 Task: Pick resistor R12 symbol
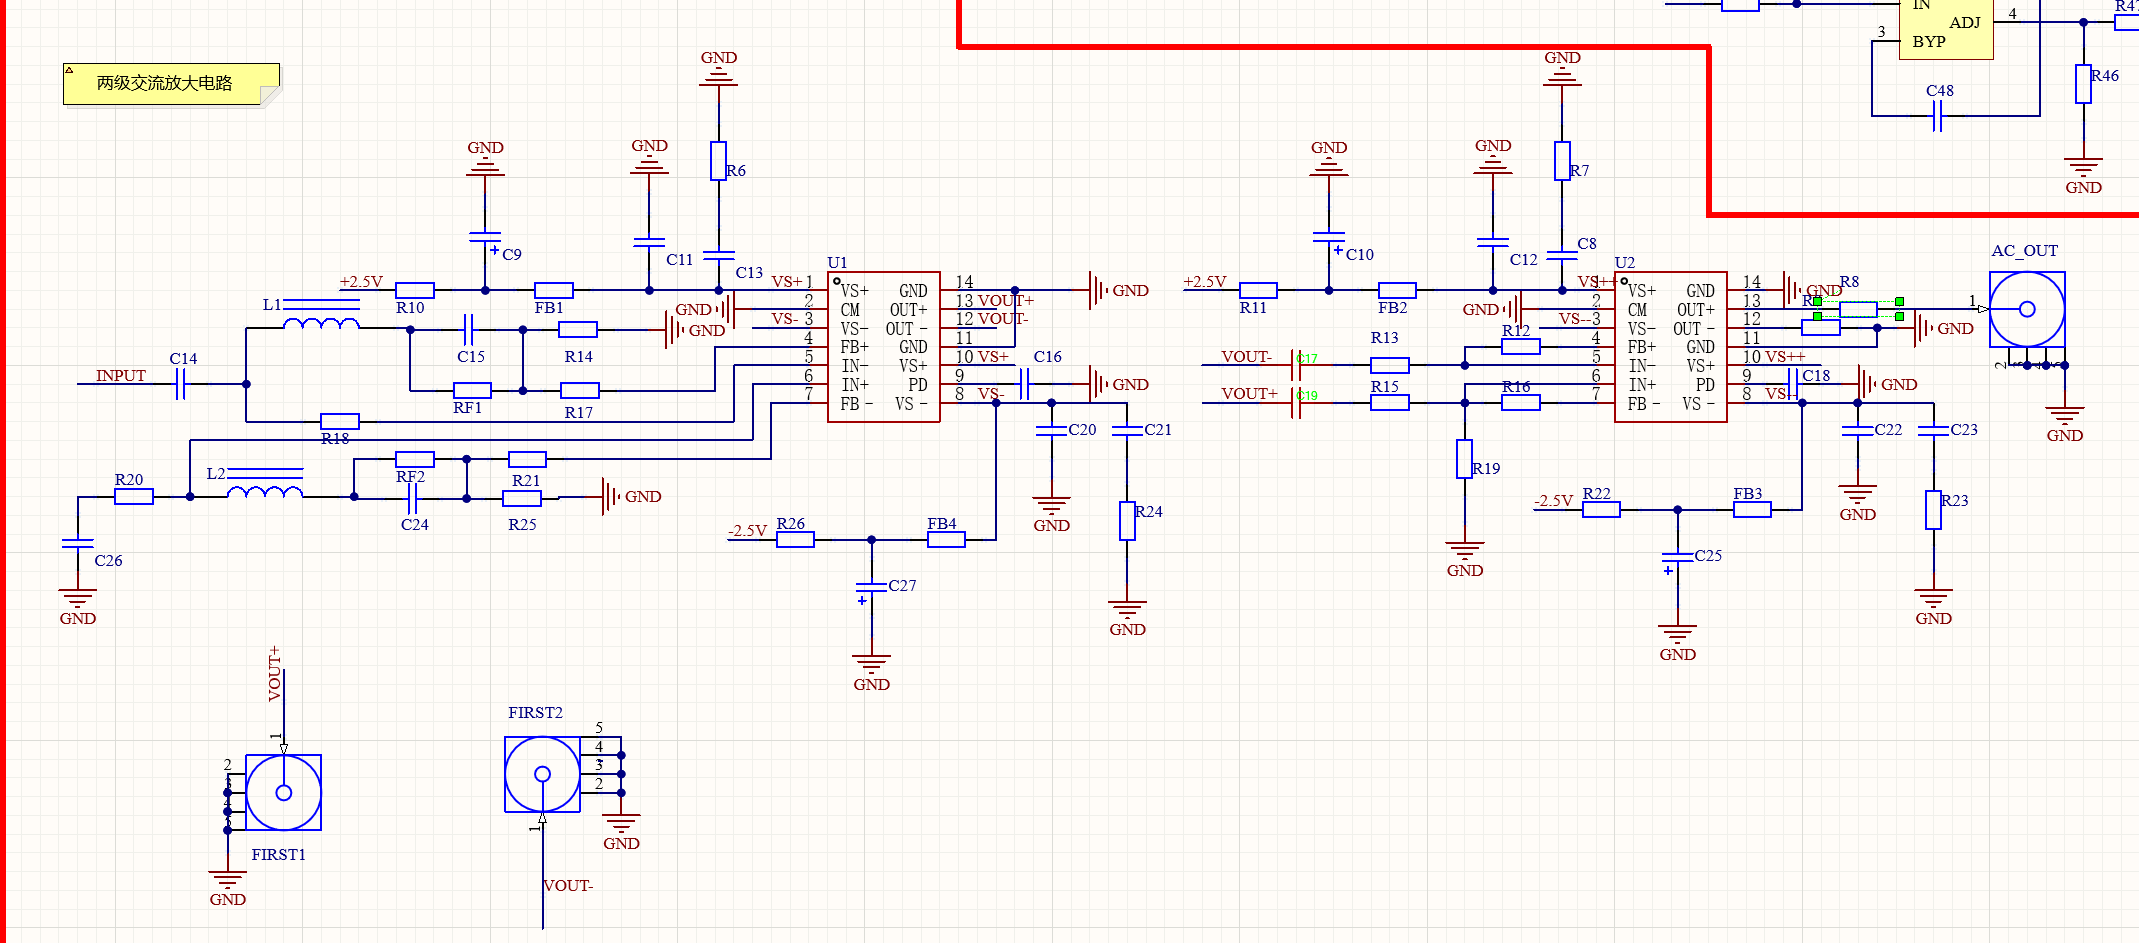[1521, 346]
